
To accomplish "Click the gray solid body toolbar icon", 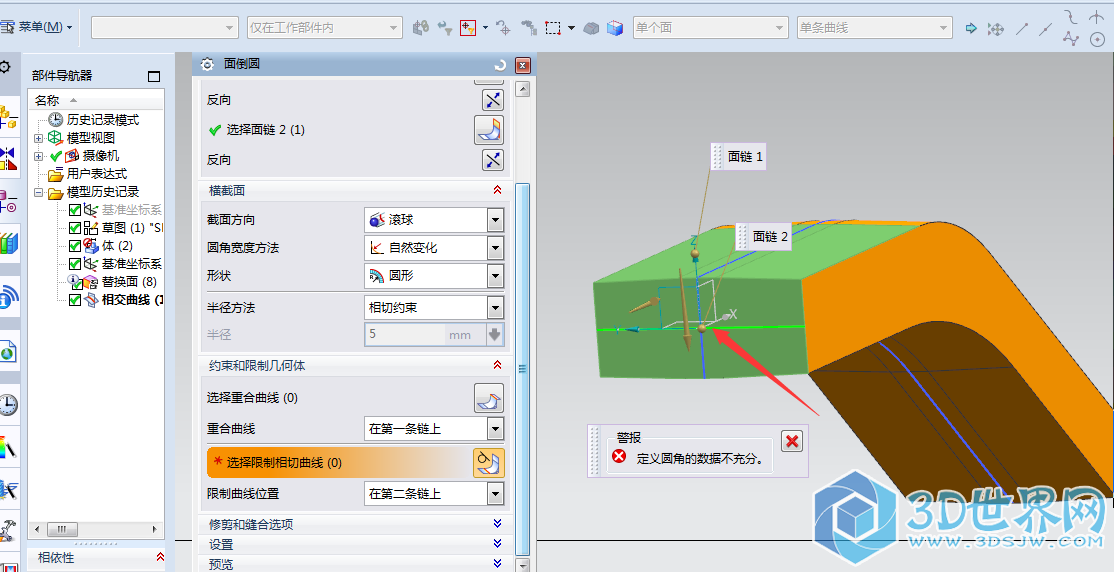I will point(592,28).
